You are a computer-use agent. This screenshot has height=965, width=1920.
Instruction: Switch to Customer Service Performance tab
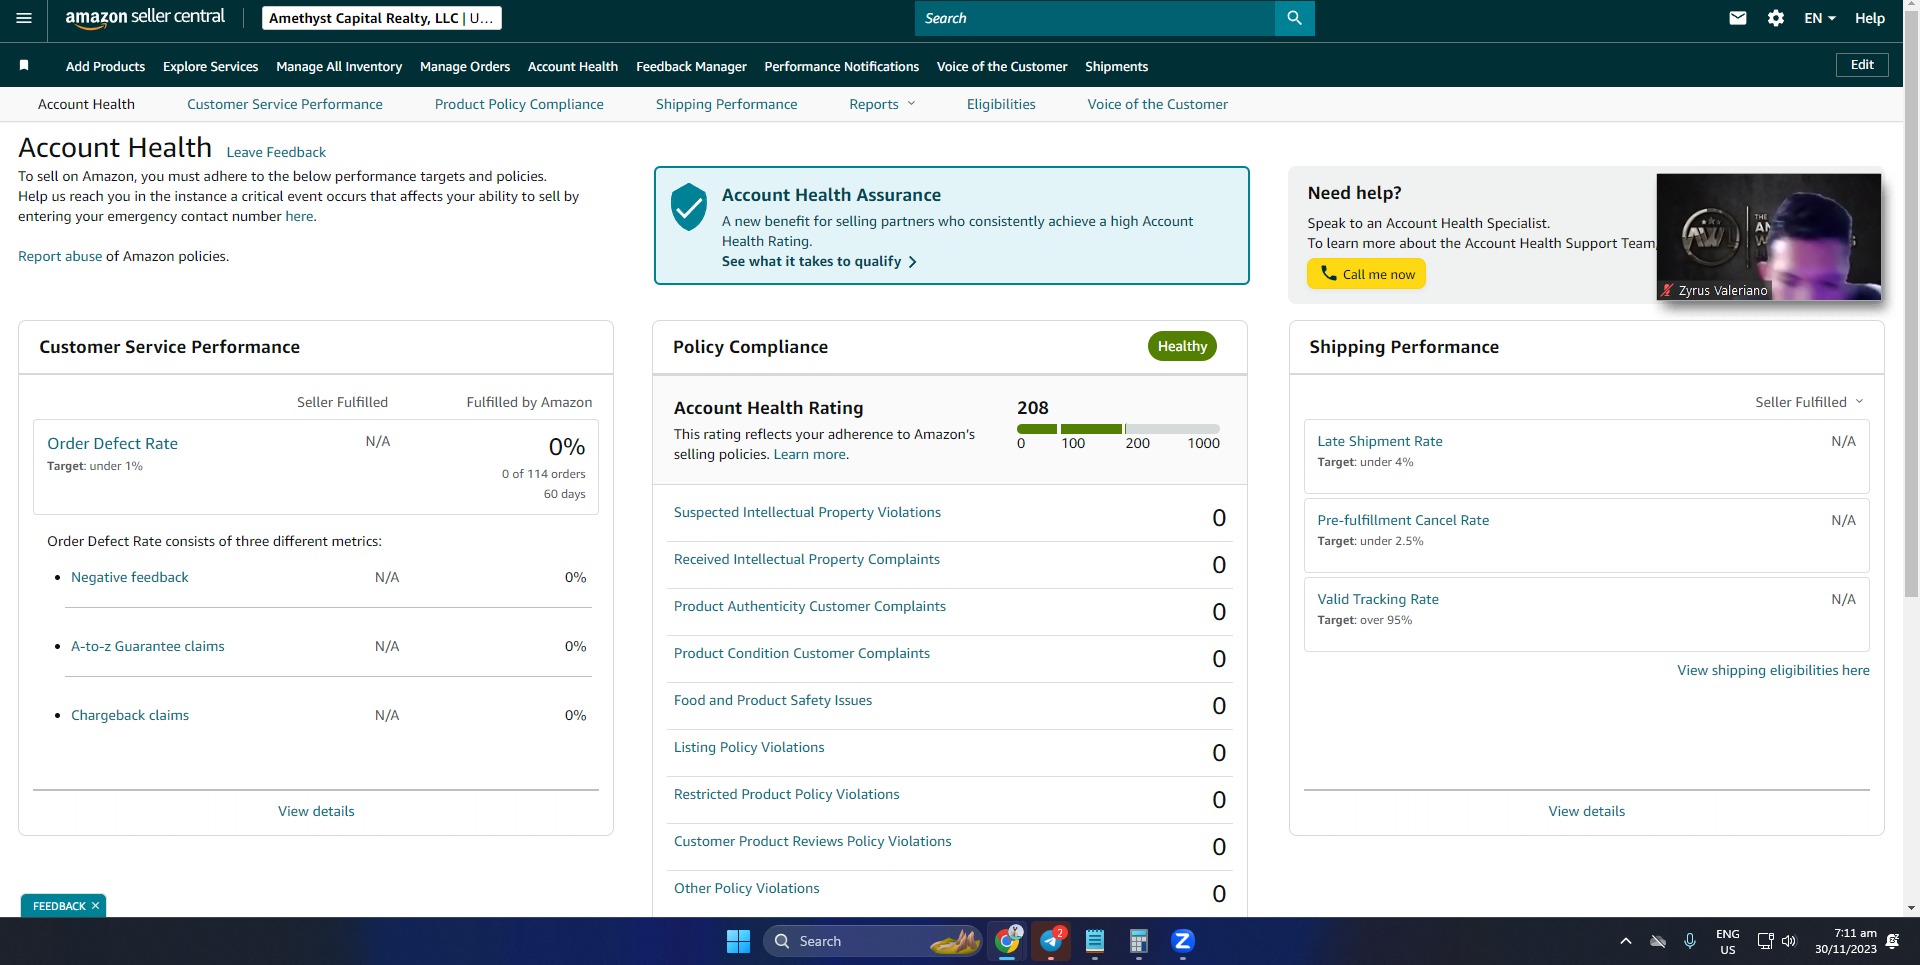(285, 104)
